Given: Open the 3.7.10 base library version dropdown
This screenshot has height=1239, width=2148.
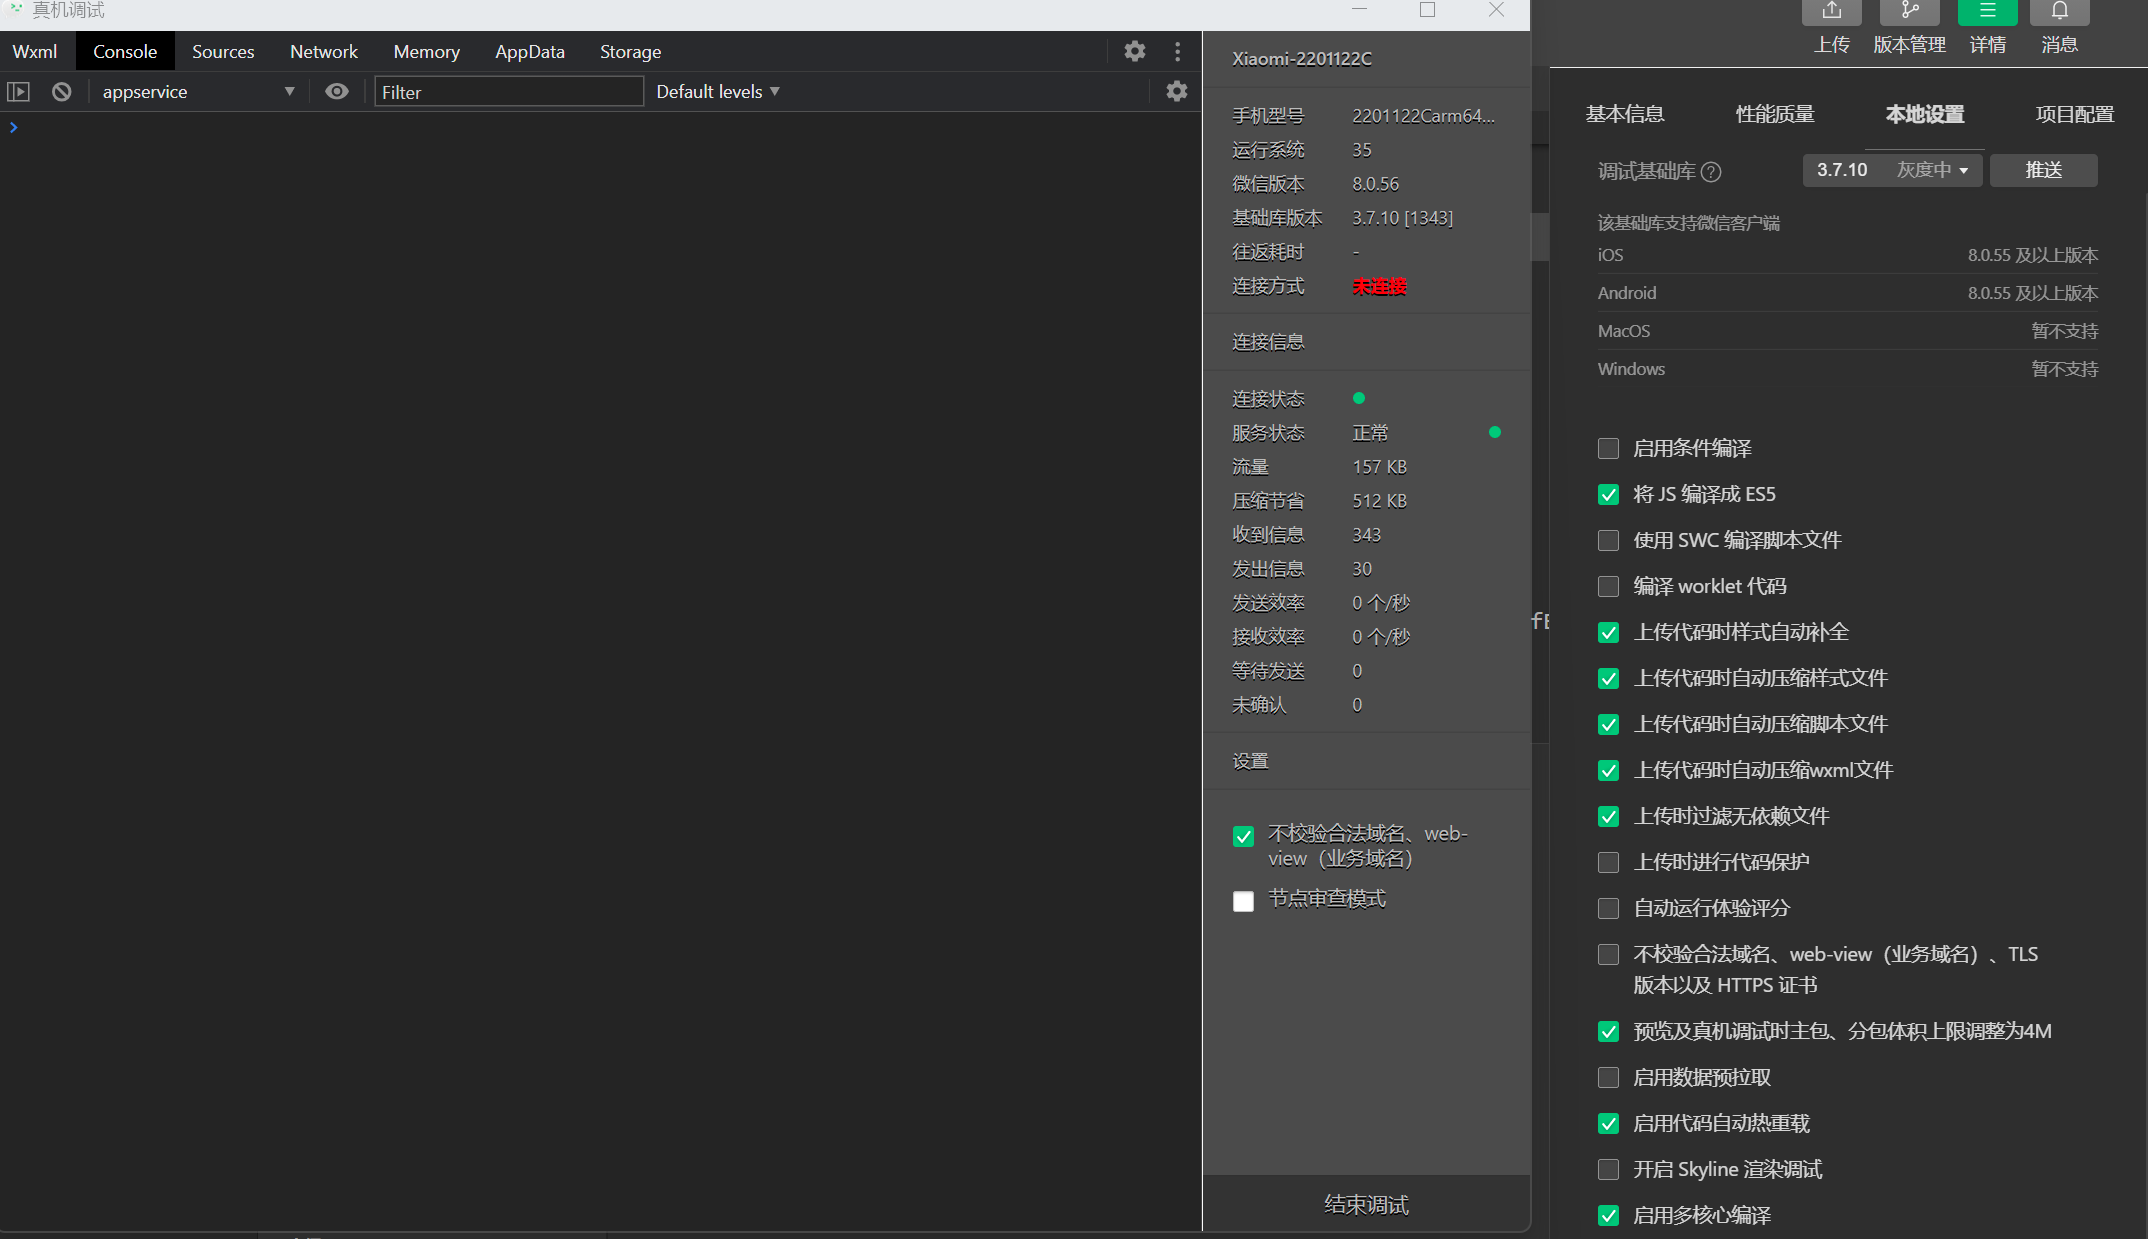Looking at the screenshot, I should pos(1892,170).
